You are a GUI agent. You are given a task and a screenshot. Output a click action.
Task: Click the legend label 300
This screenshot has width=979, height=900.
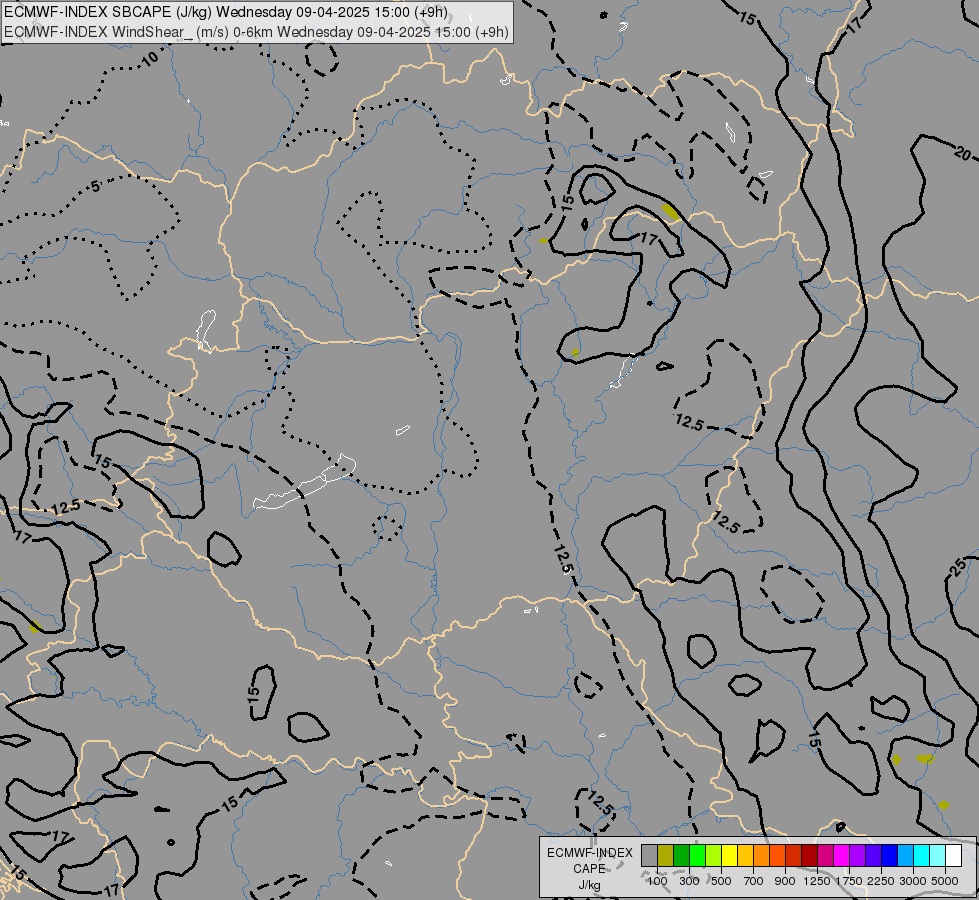[689, 881]
